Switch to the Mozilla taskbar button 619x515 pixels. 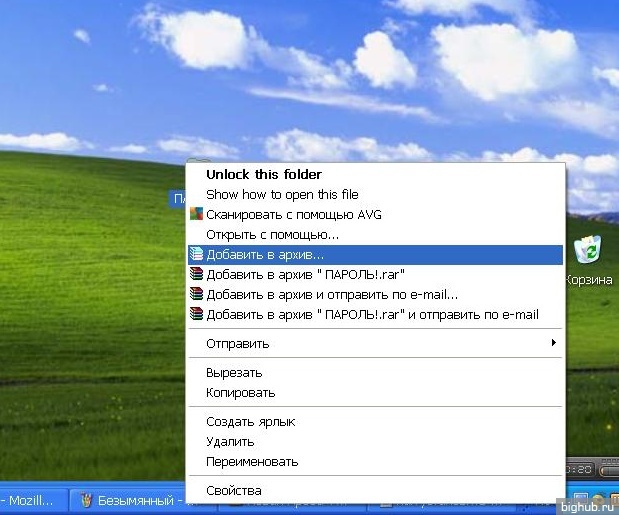pos(32,500)
